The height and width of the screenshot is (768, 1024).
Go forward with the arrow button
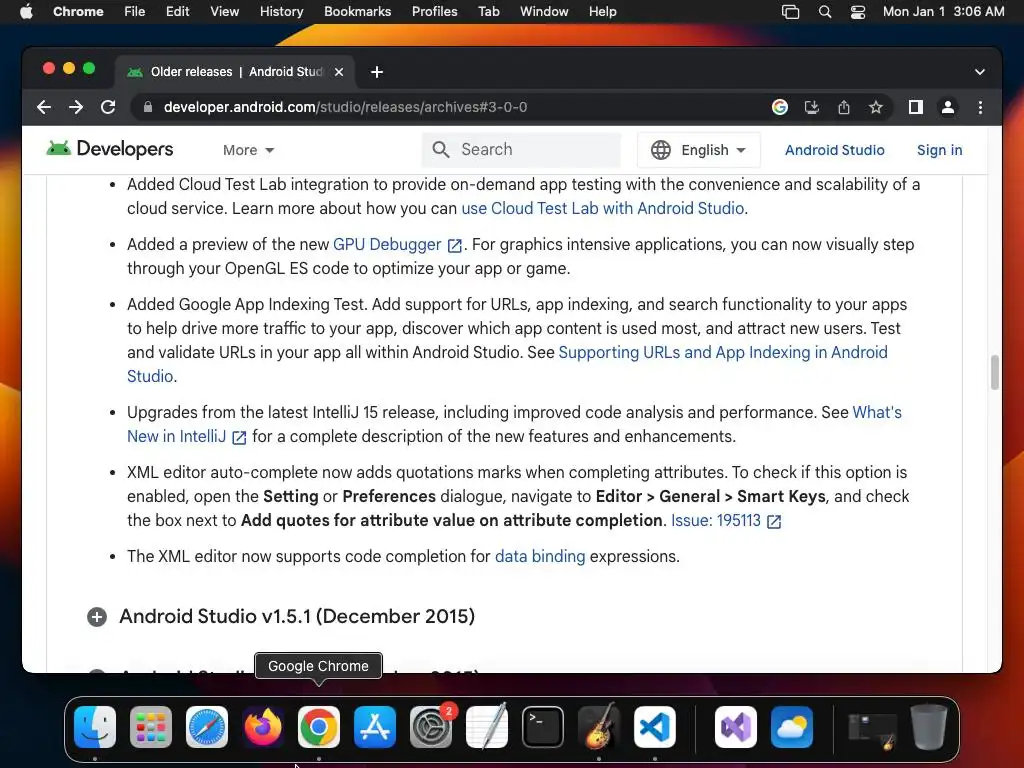76,107
